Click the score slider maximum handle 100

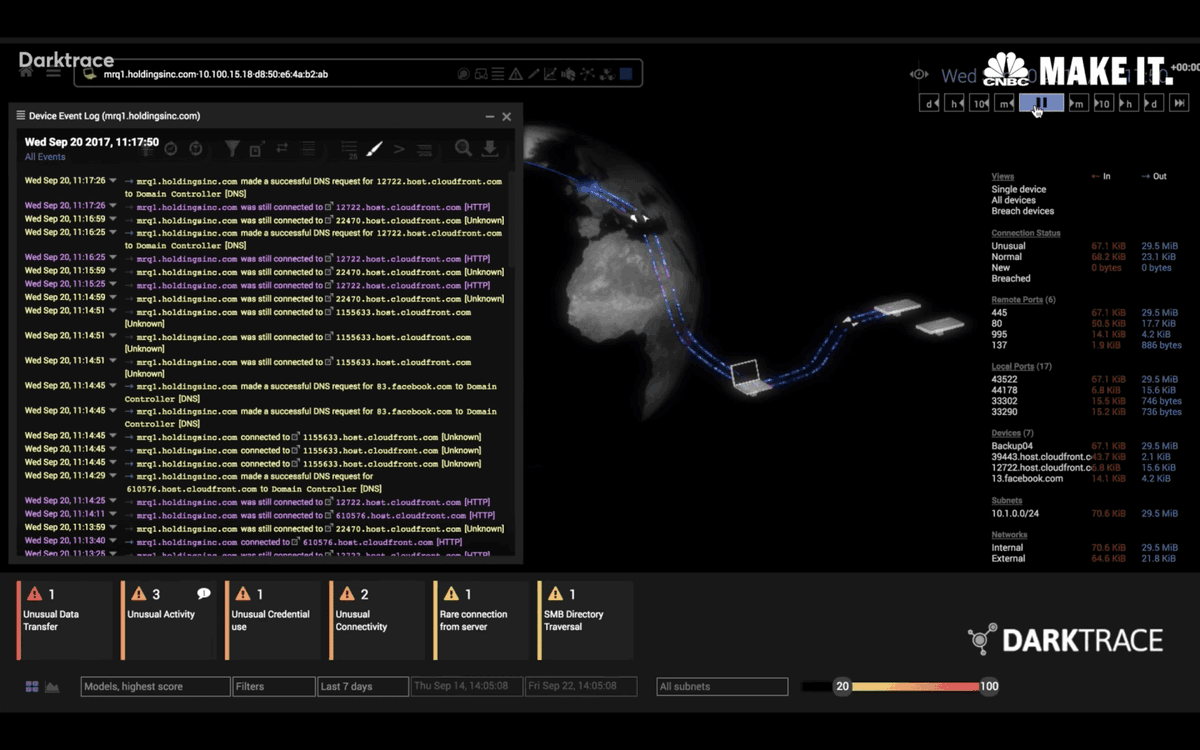(x=989, y=686)
